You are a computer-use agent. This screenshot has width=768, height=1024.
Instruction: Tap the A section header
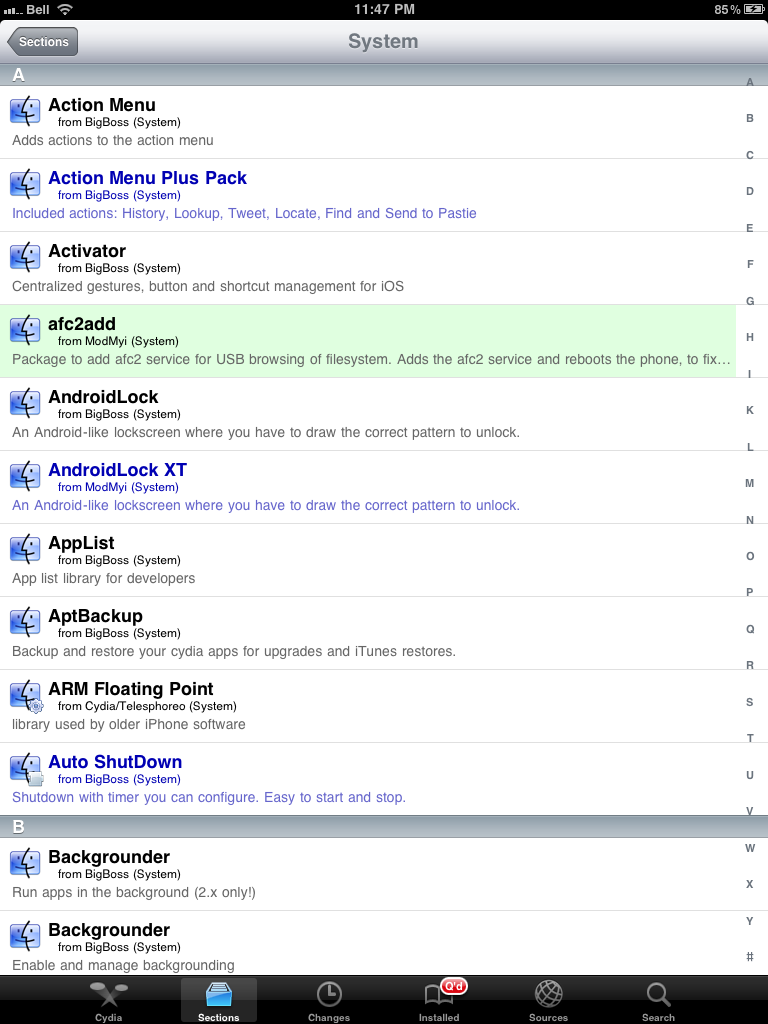[x=384, y=75]
